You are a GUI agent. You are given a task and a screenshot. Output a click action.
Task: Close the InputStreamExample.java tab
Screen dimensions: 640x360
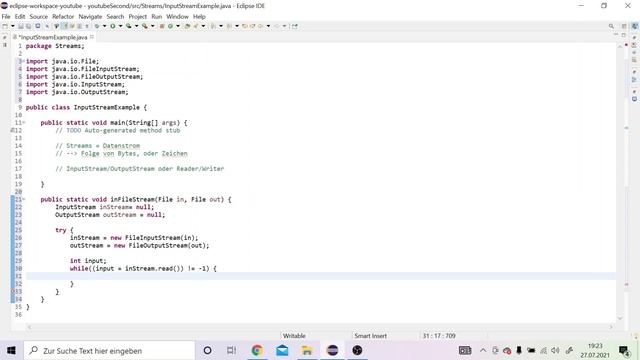92,37
